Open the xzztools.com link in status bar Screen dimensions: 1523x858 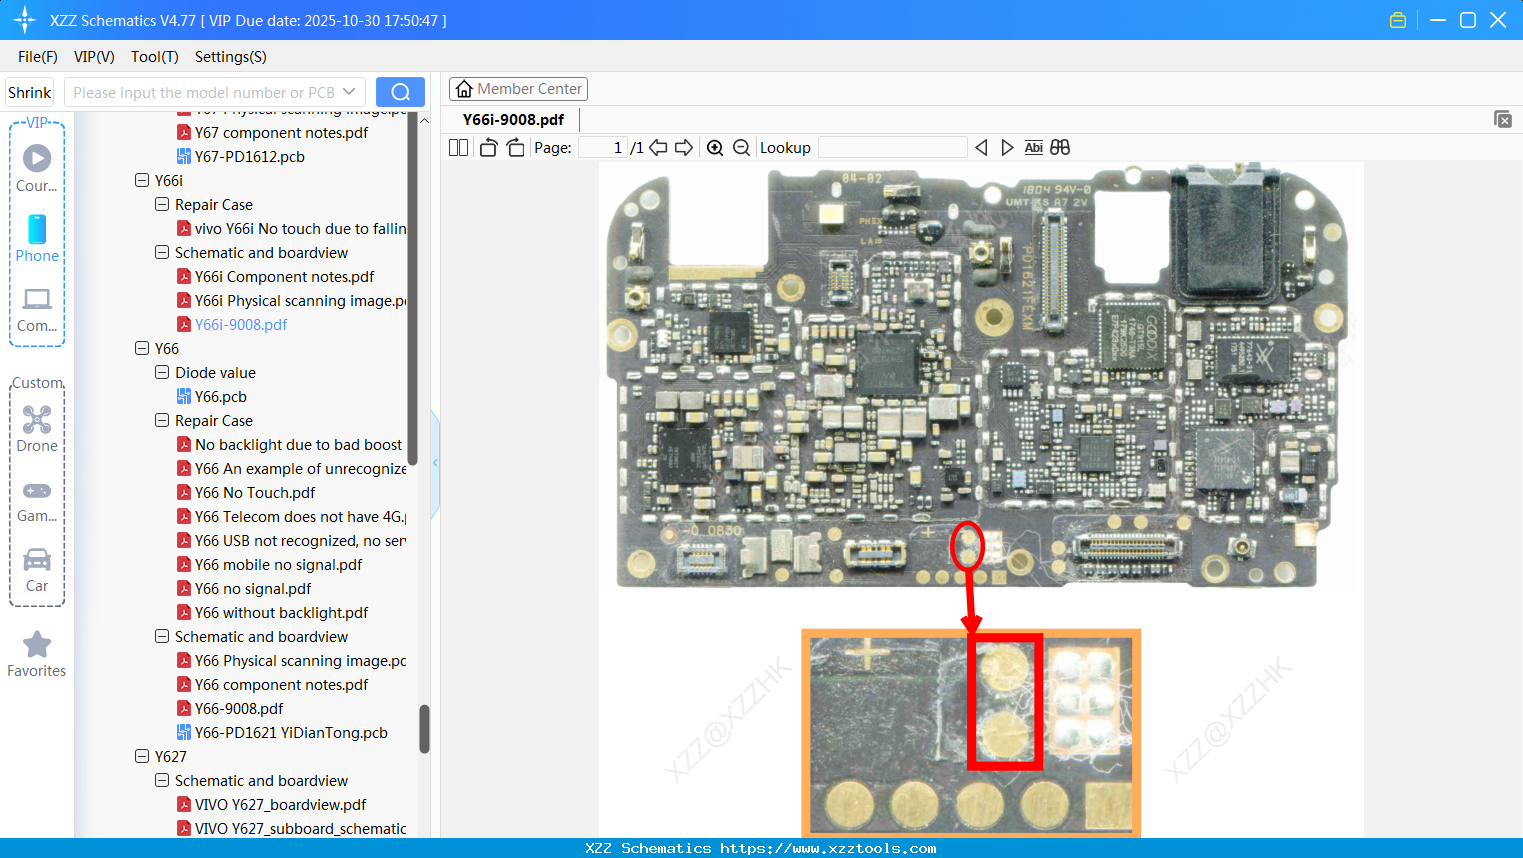tap(828, 848)
